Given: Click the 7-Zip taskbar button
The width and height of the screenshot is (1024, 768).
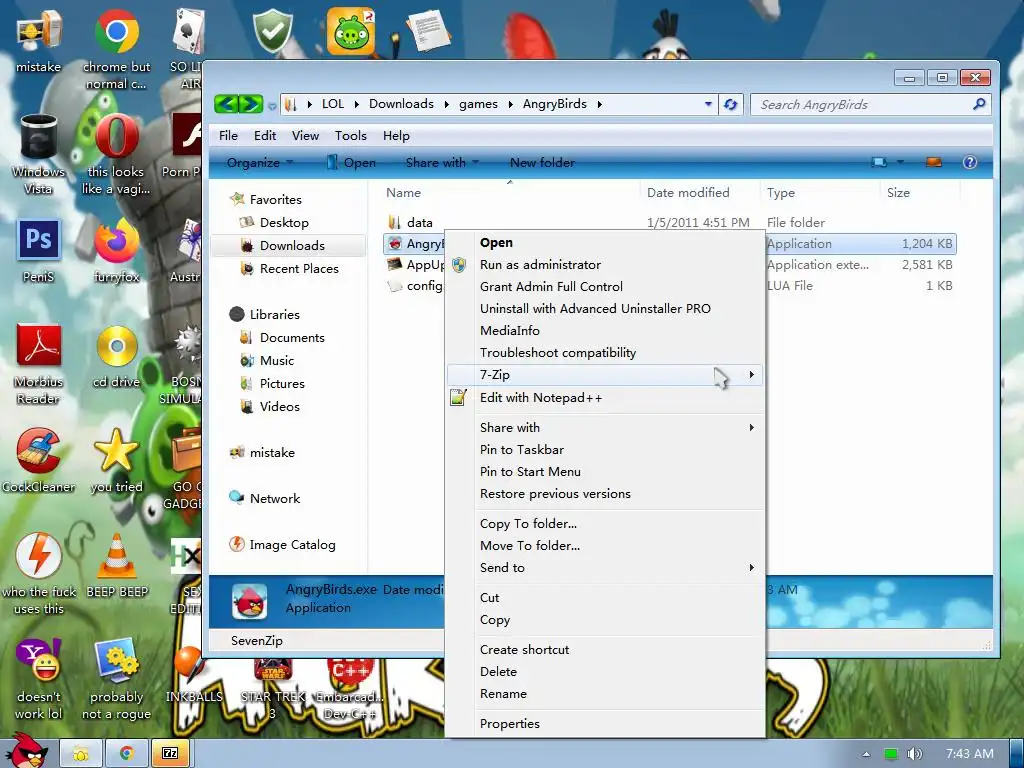Looking at the screenshot, I should (170, 754).
